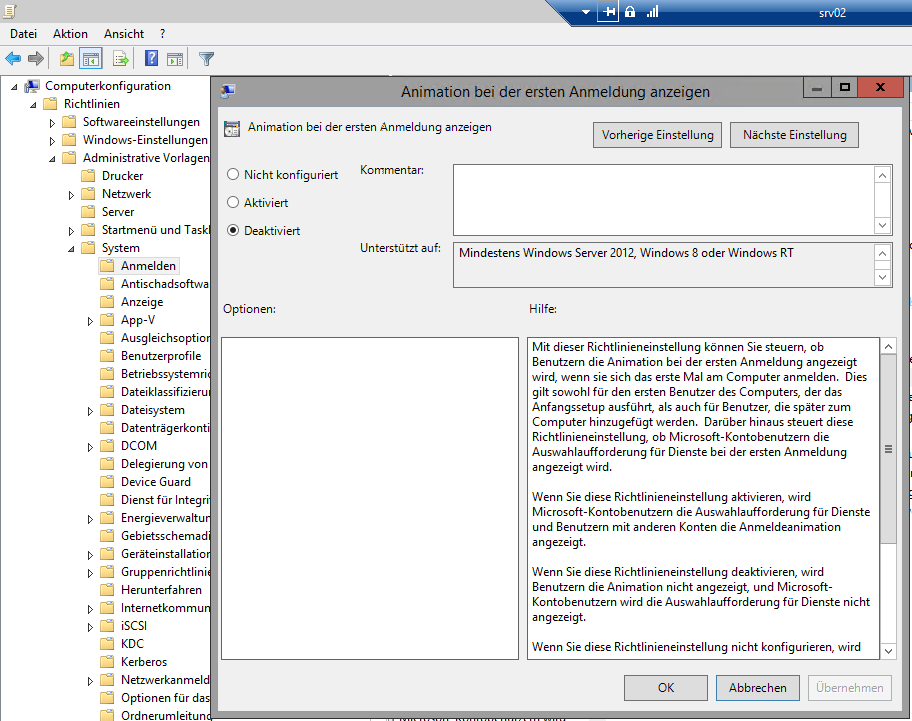
Task: Select the 'Aktiviert' option
Action: click(233, 202)
